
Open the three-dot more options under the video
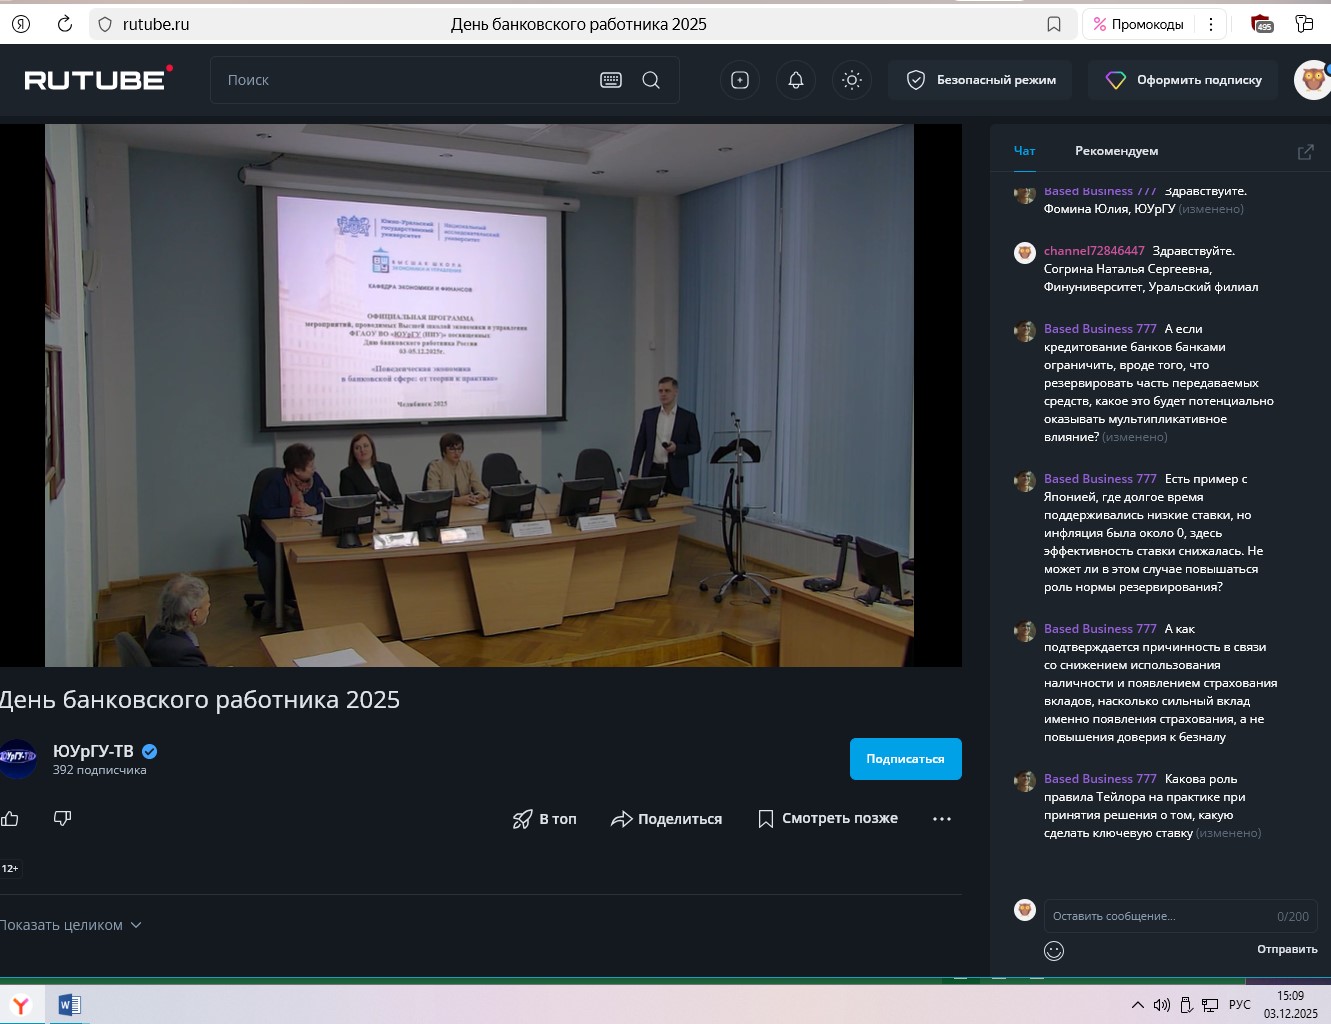941,818
